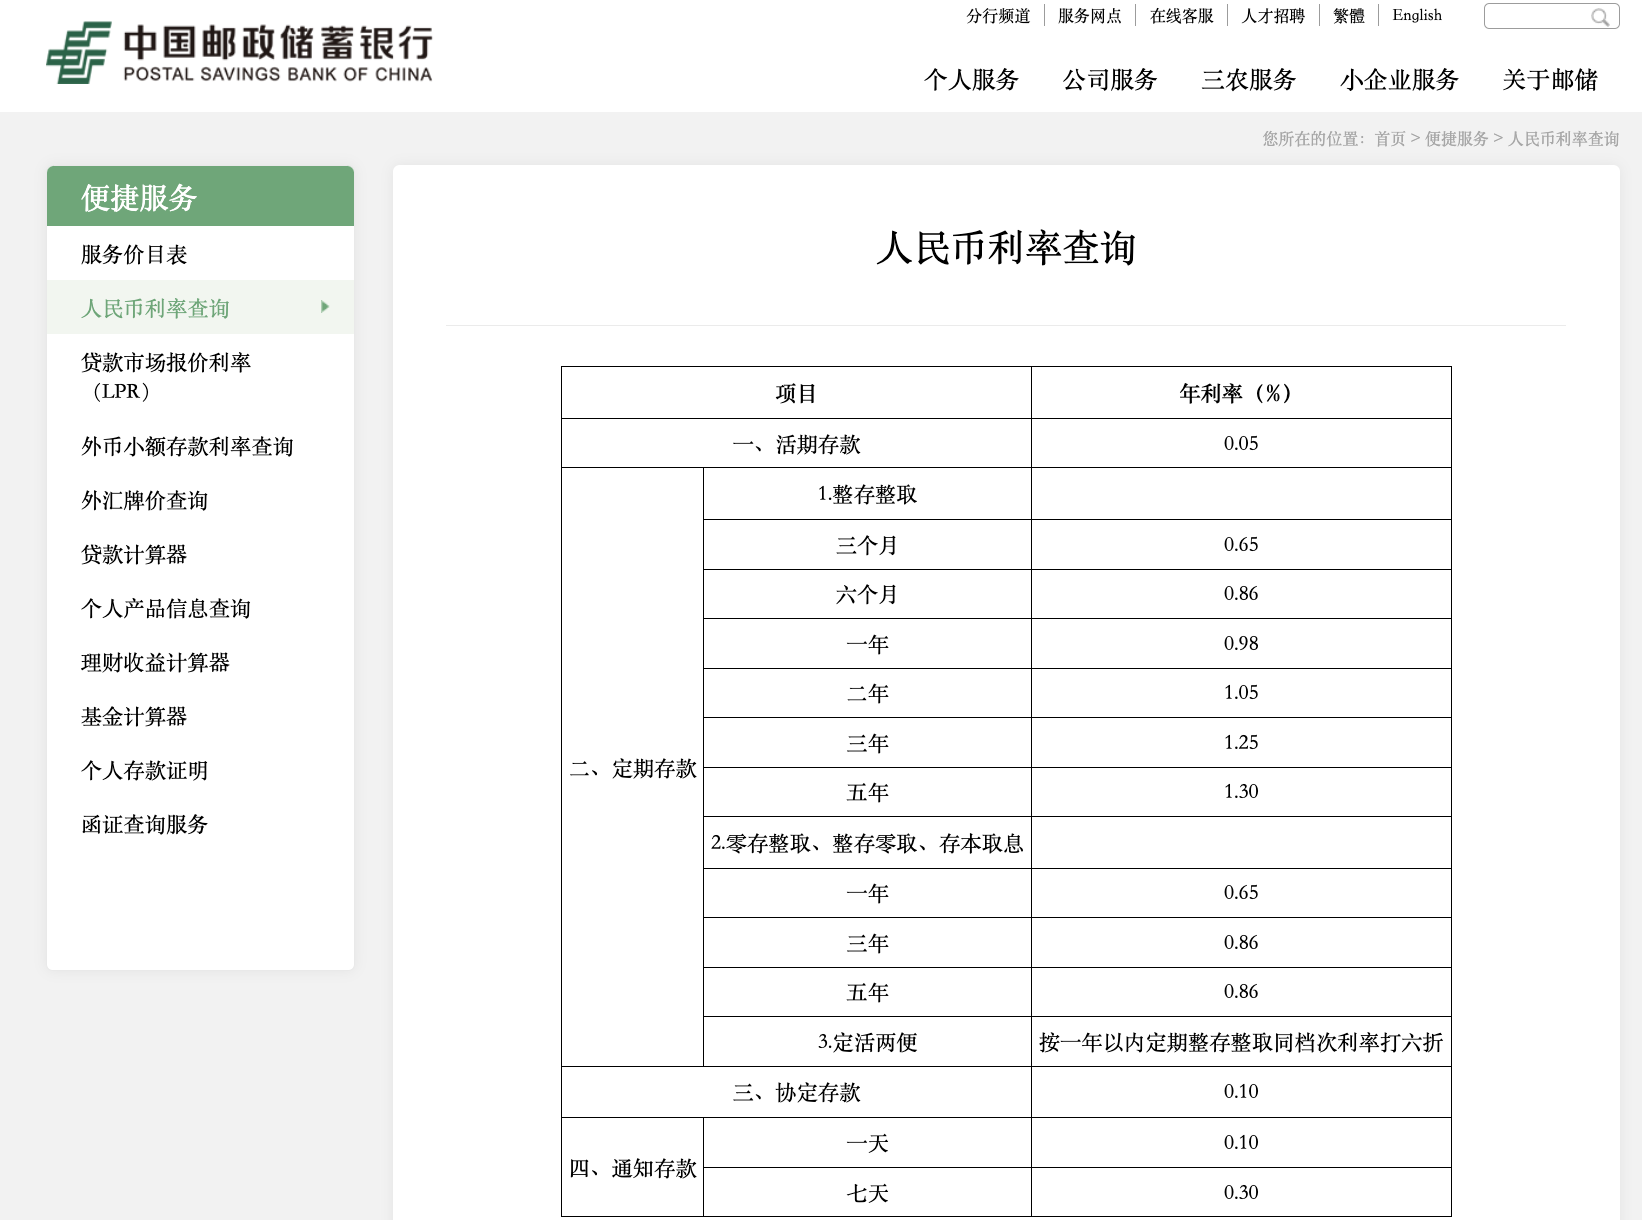1642x1220 pixels.
Task: Open the 公司服务 menu
Action: [1110, 80]
